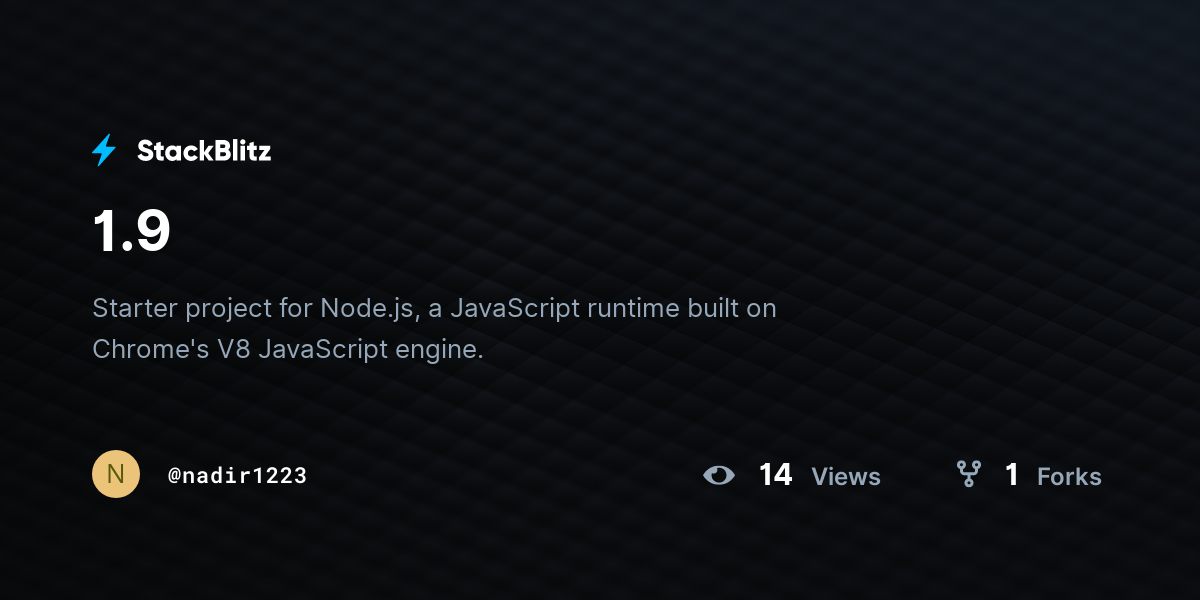Click the "Views" label

[846, 476]
